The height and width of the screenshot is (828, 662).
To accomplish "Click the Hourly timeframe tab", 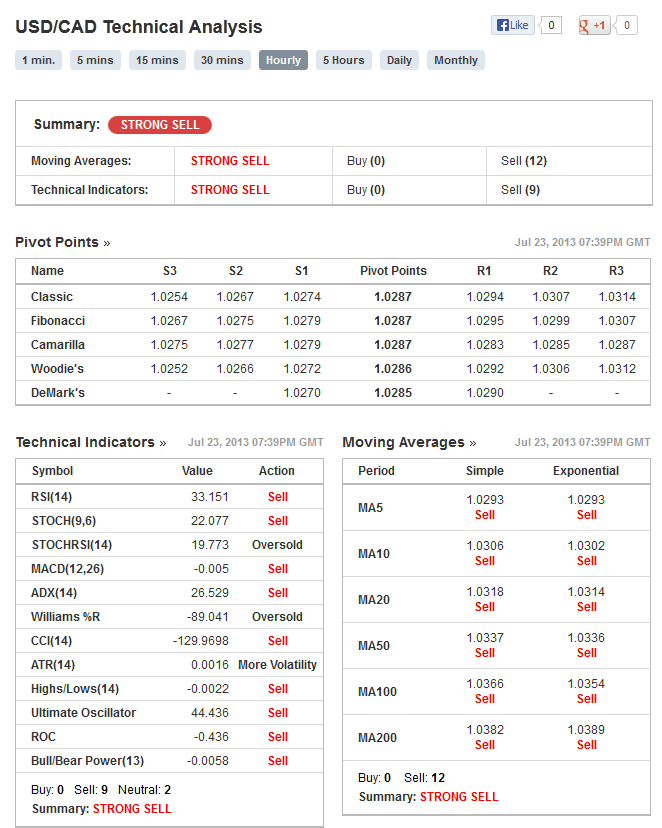I will click(283, 60).
